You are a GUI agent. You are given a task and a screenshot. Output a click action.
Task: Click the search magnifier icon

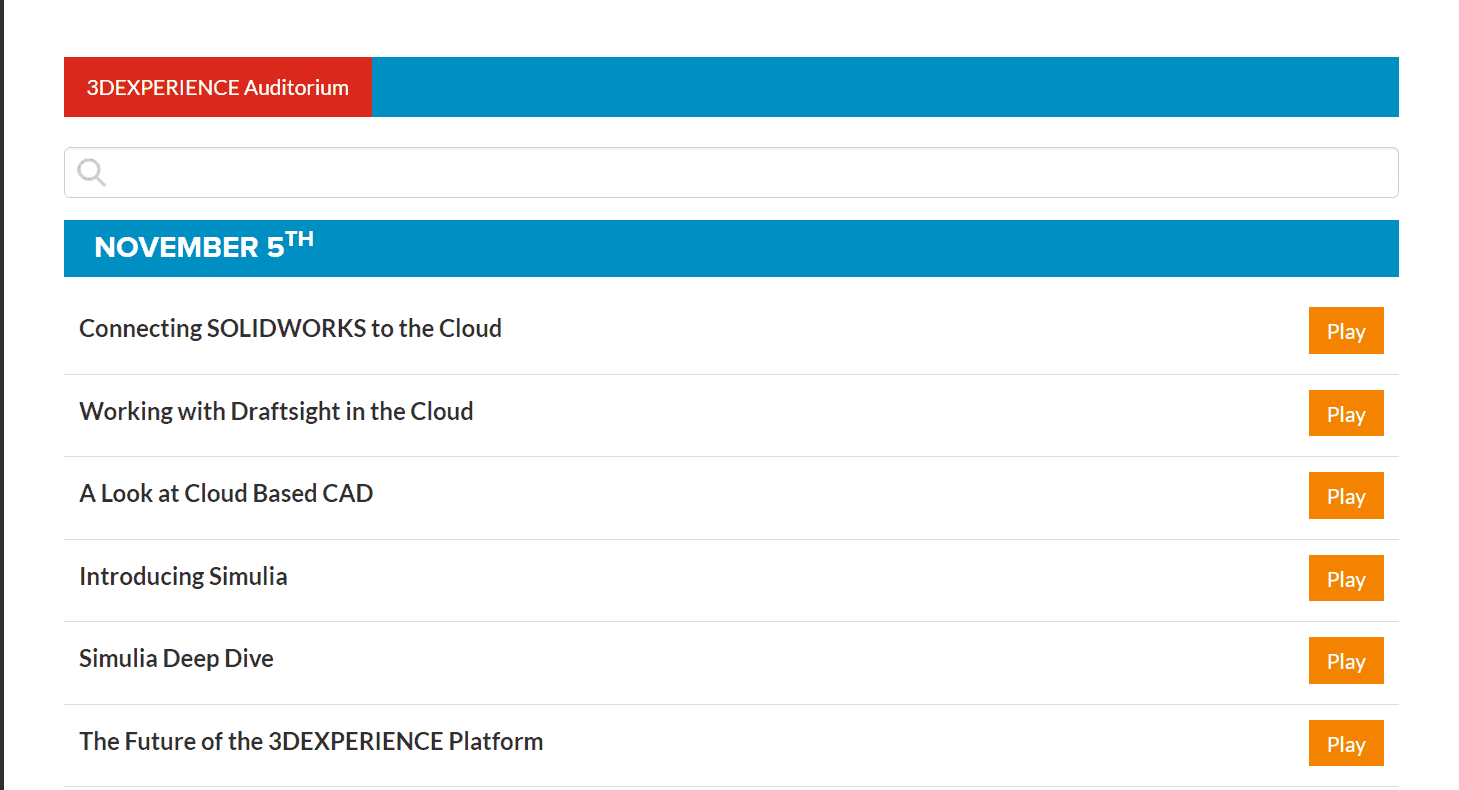(x=92, y=173)
